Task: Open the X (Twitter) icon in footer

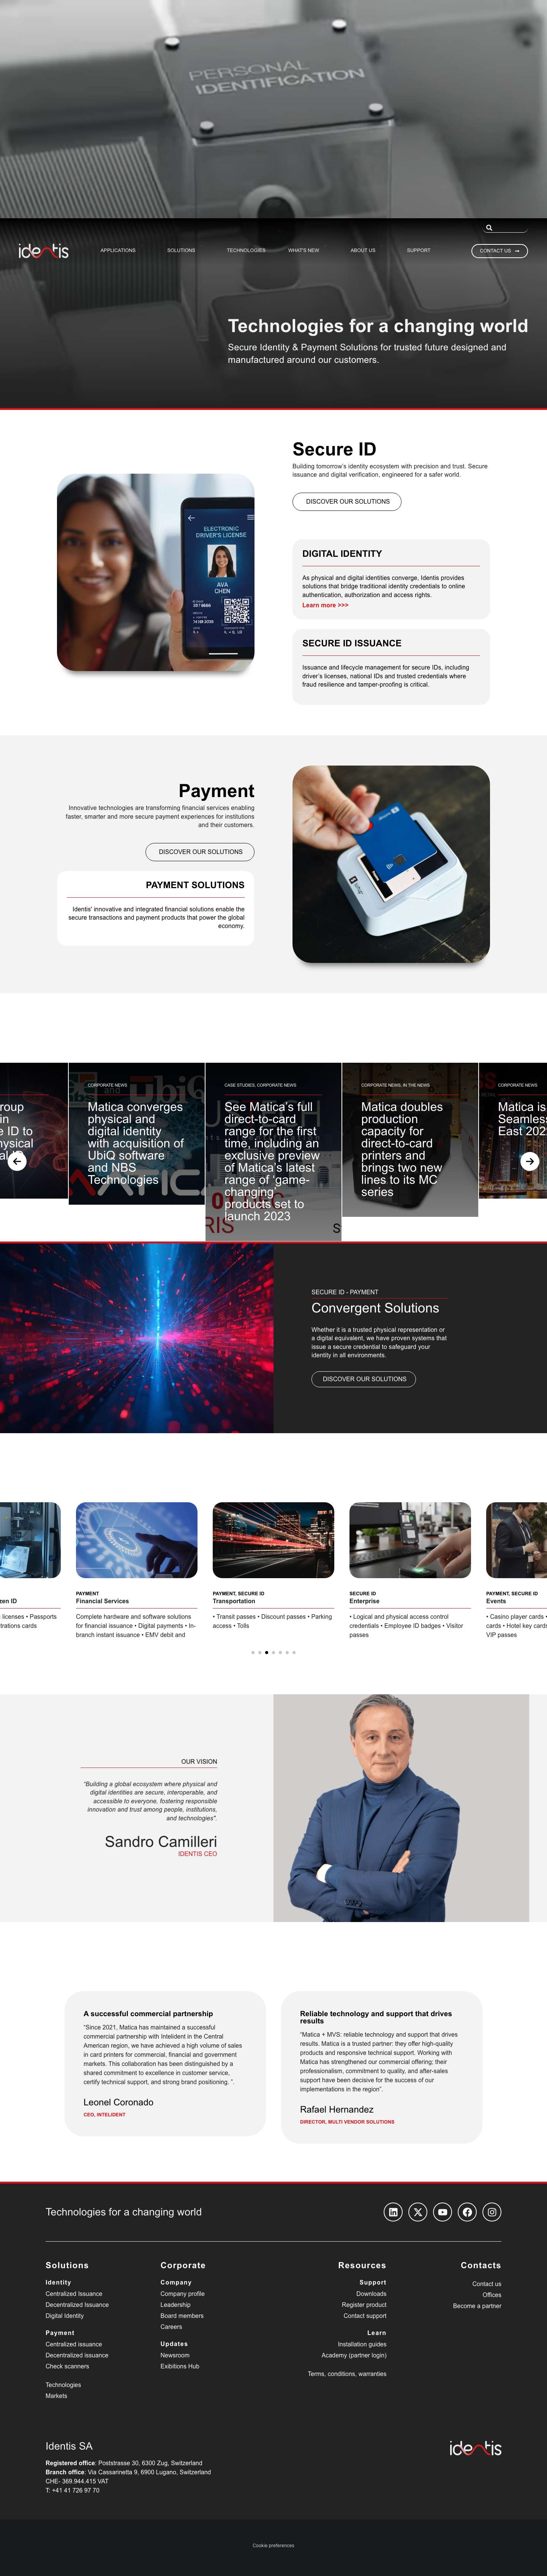Action: [418, 2212]
